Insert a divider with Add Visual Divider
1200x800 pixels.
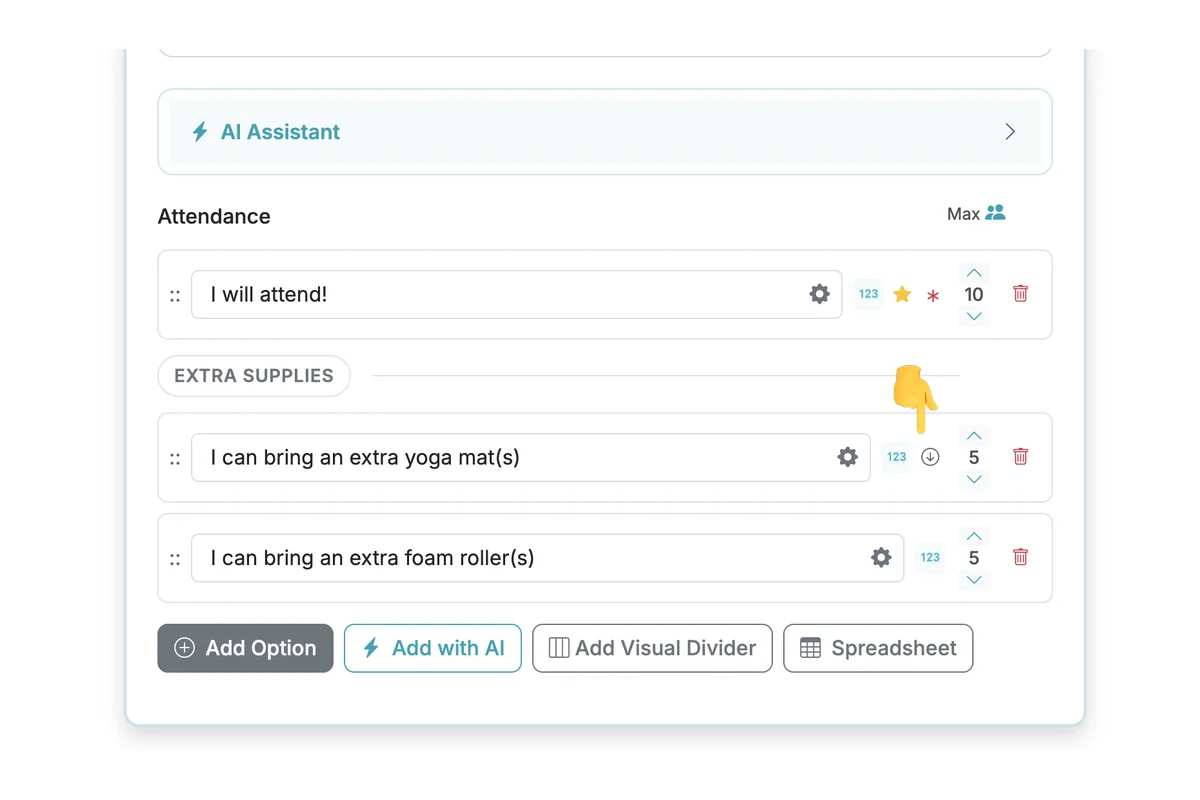pos(652,648)
